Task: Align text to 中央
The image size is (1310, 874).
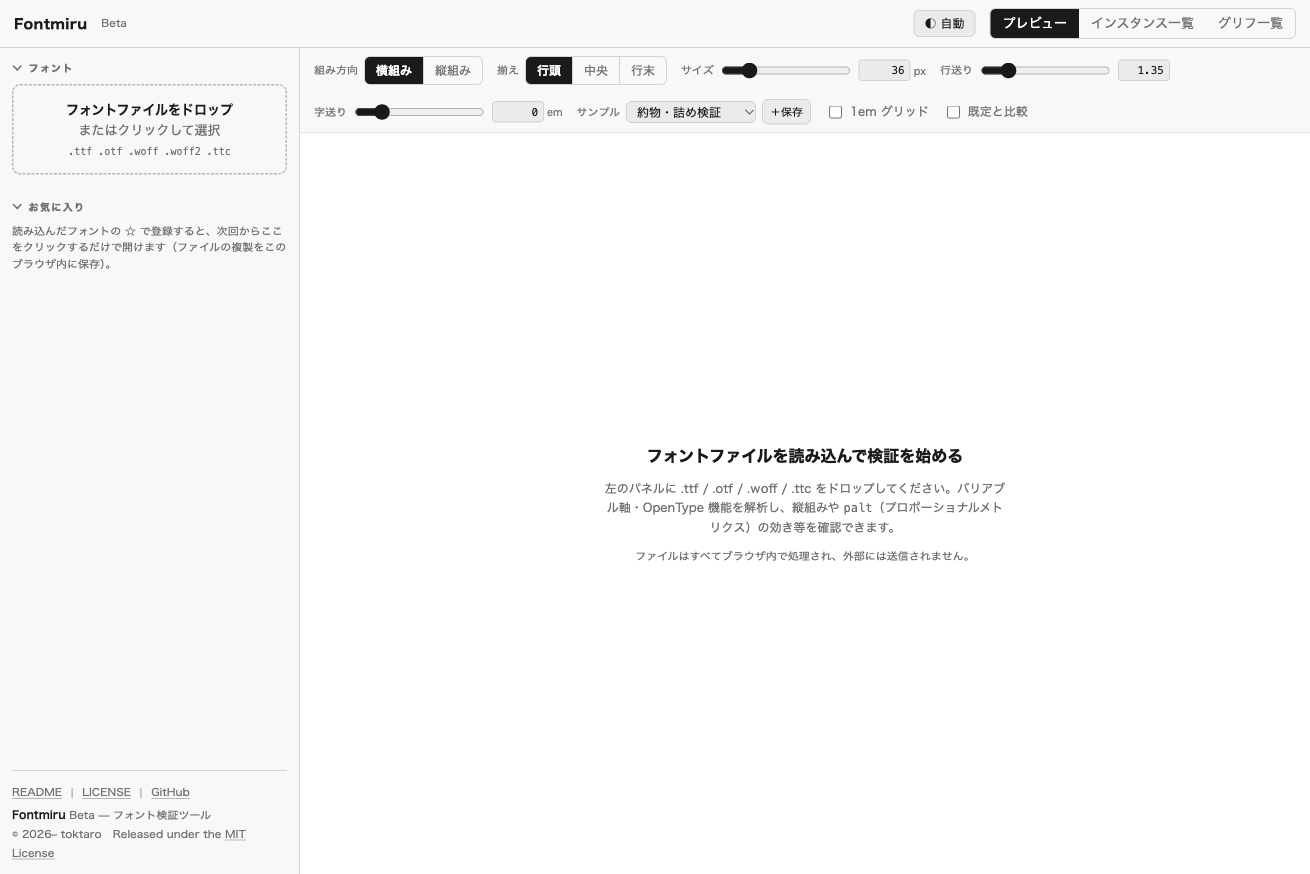Action: click(596, 70)
